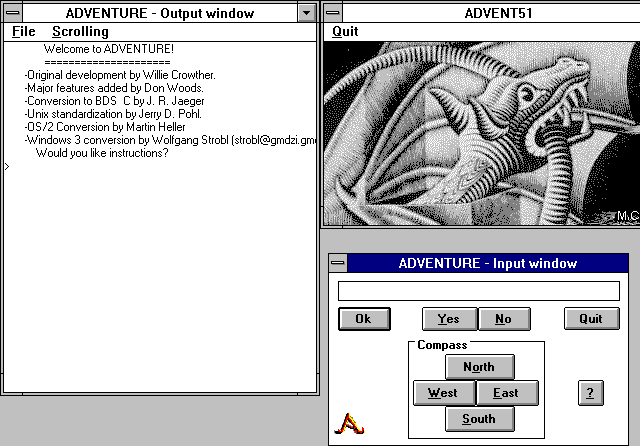Open the ADVENT51 window system menu box
The width and height of the screenshot is (640, 446).
333,13
